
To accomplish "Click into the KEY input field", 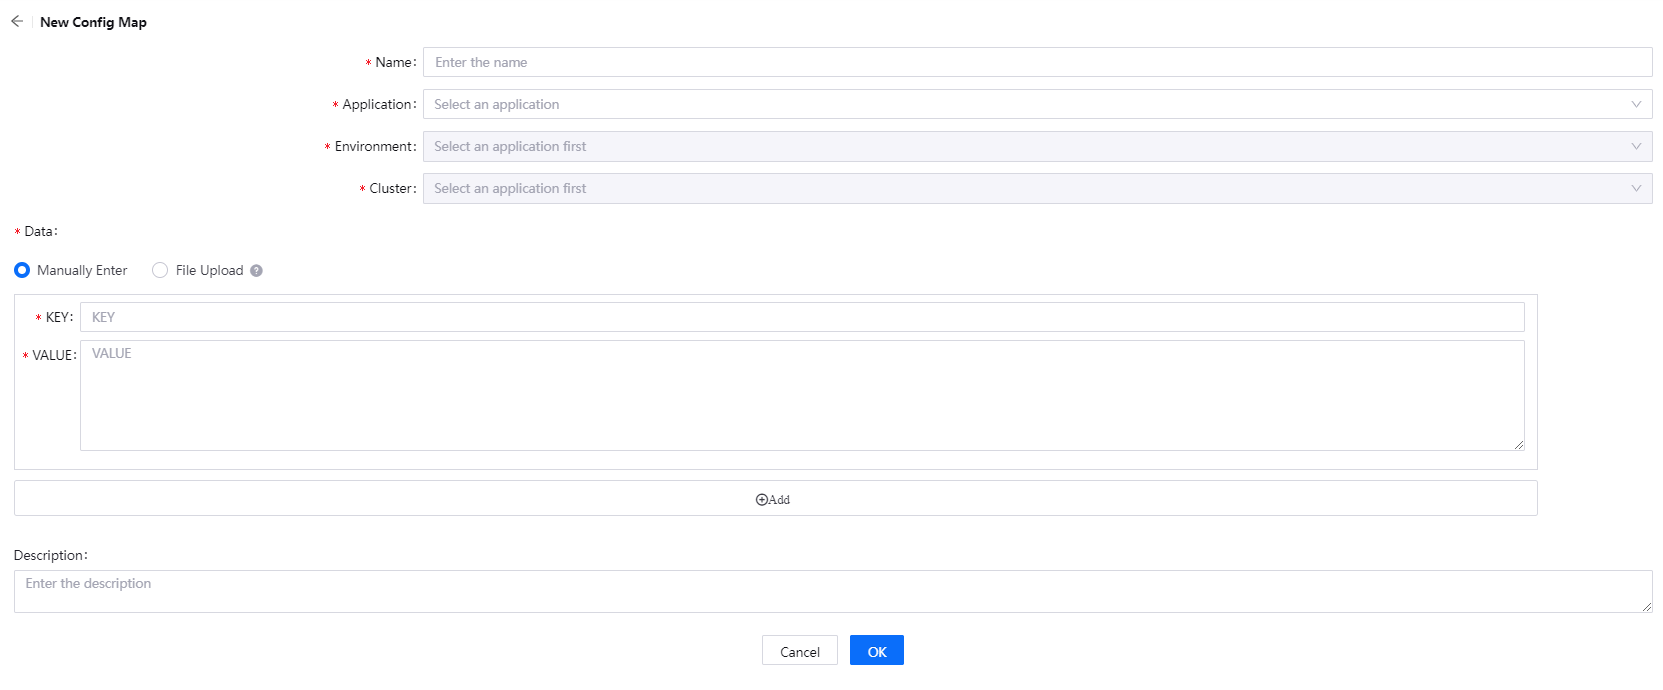I will [x=802, y=317].
